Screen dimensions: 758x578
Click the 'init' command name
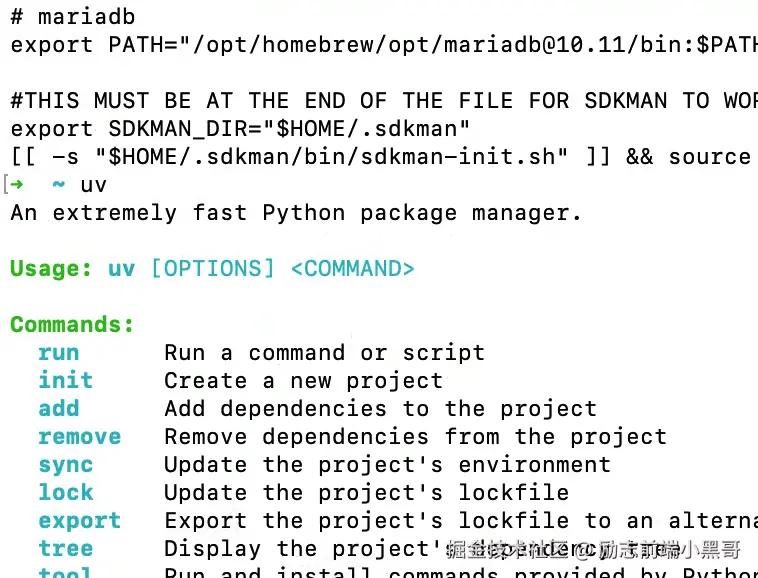point(65,381)
